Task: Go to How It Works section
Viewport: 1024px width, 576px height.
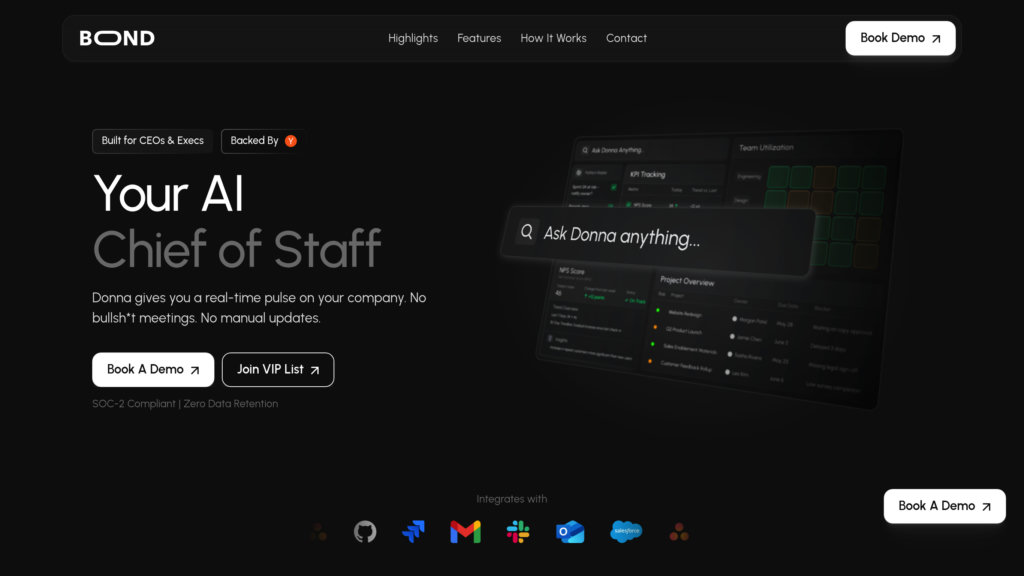Action: click(553, 38)
